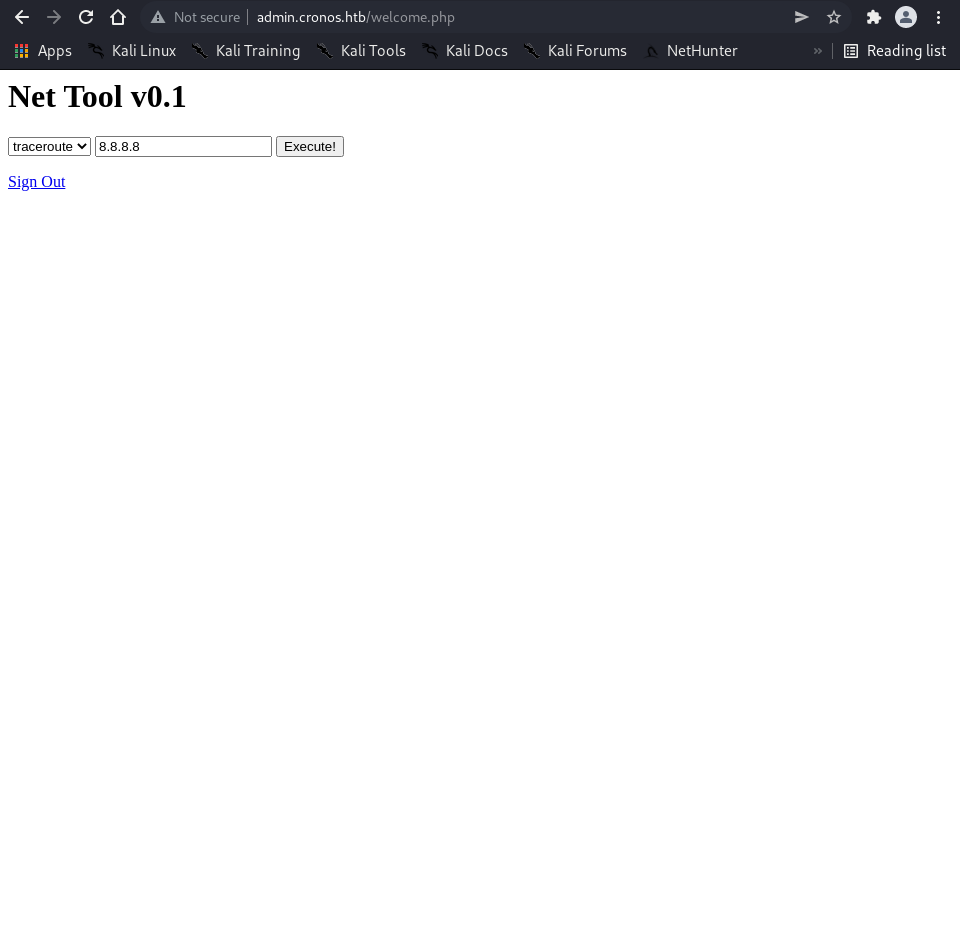Bookmark this page with the star

pos(834,17)
